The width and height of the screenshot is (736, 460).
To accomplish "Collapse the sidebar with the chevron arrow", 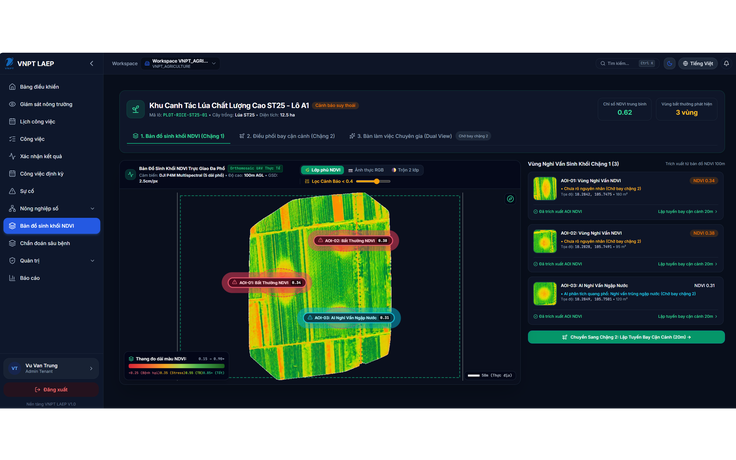I will 92,63.
